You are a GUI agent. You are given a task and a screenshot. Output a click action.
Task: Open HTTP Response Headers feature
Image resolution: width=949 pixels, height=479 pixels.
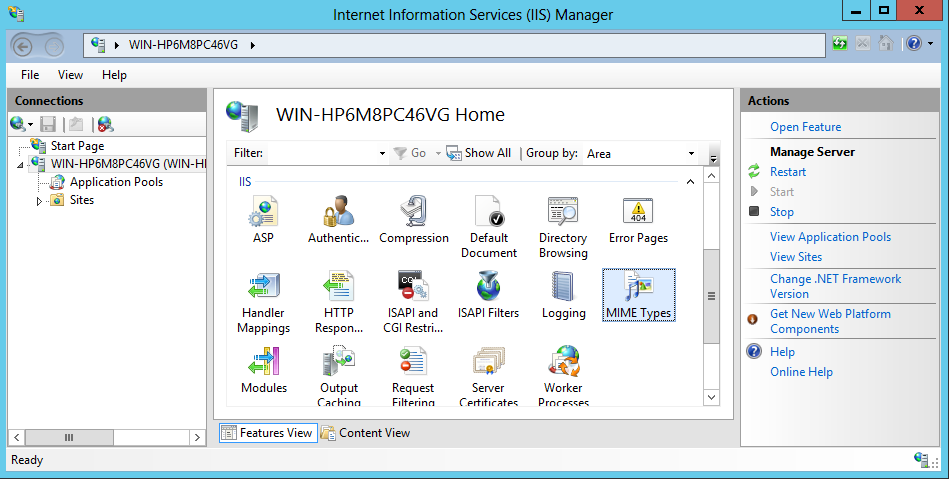[338, 302]
